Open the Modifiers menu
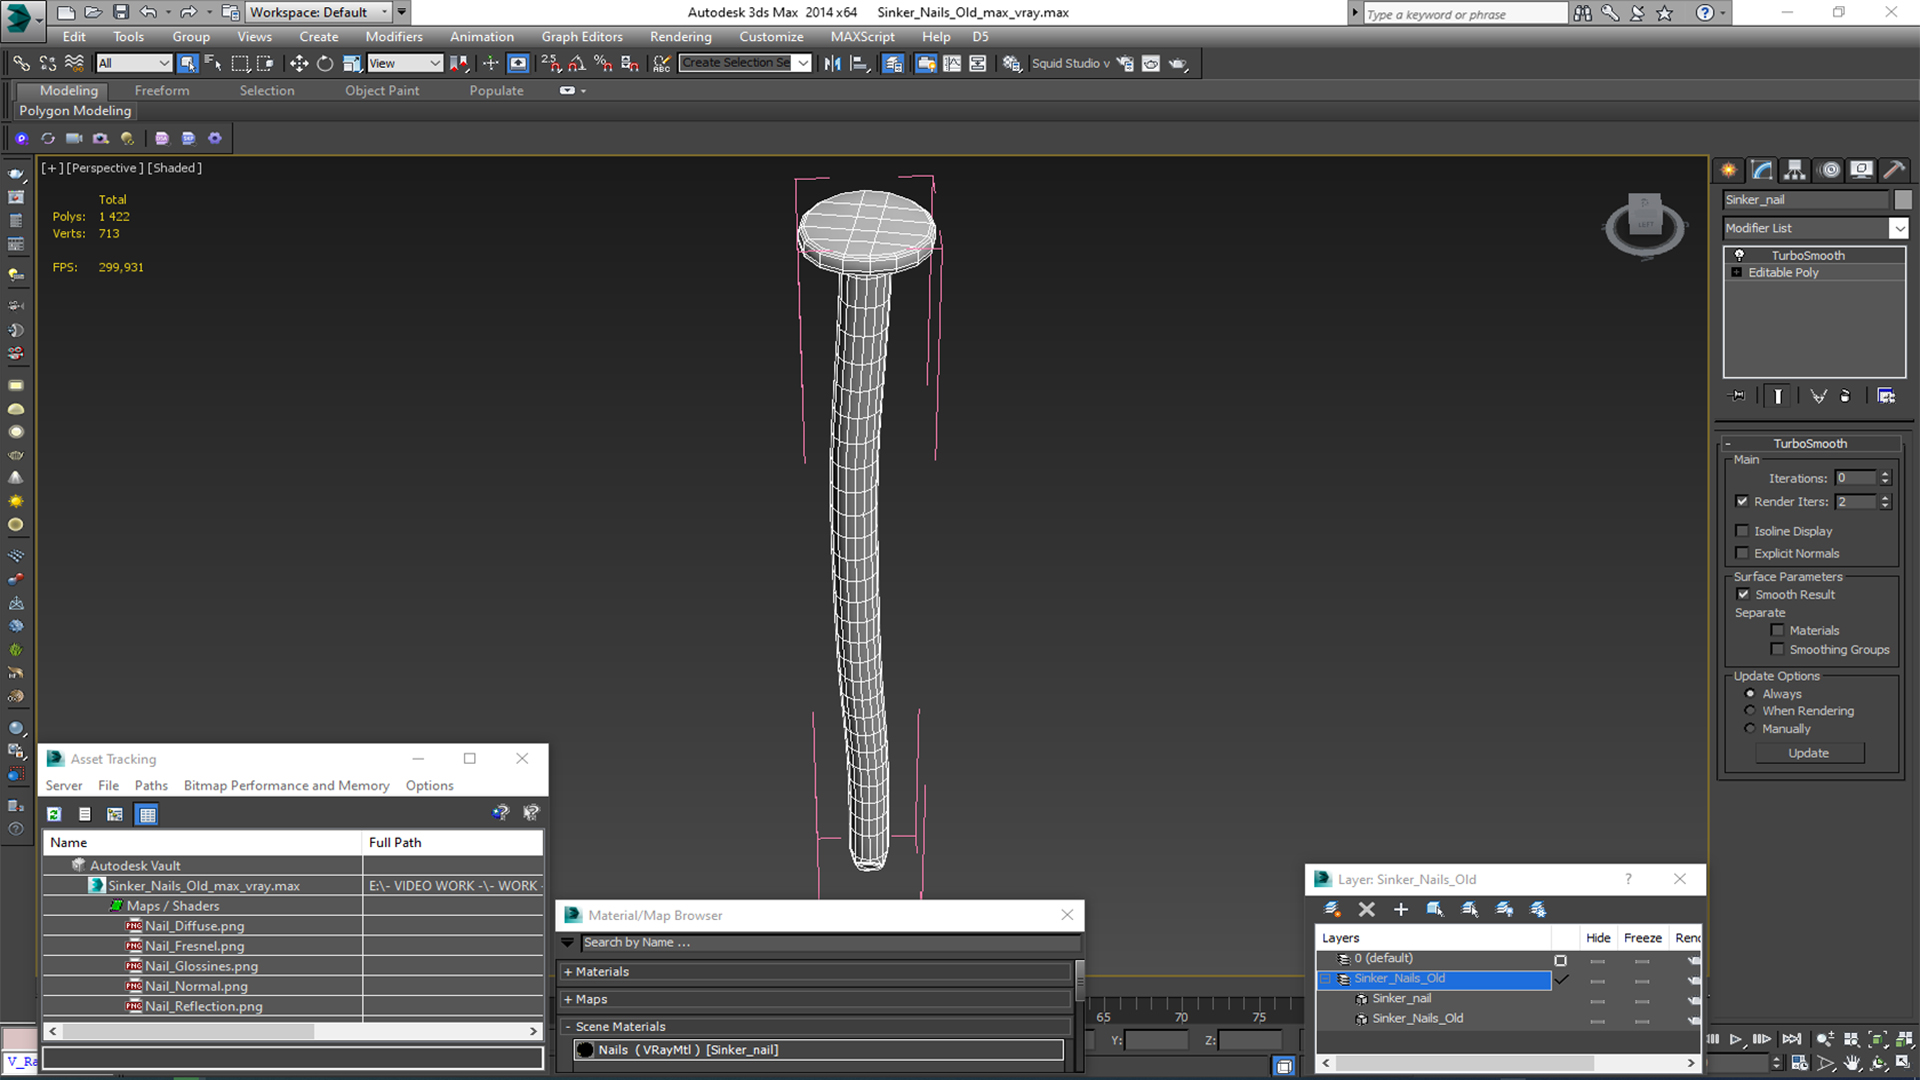This screenshot has height=1080, width=1920. click(x=394, y=36)
